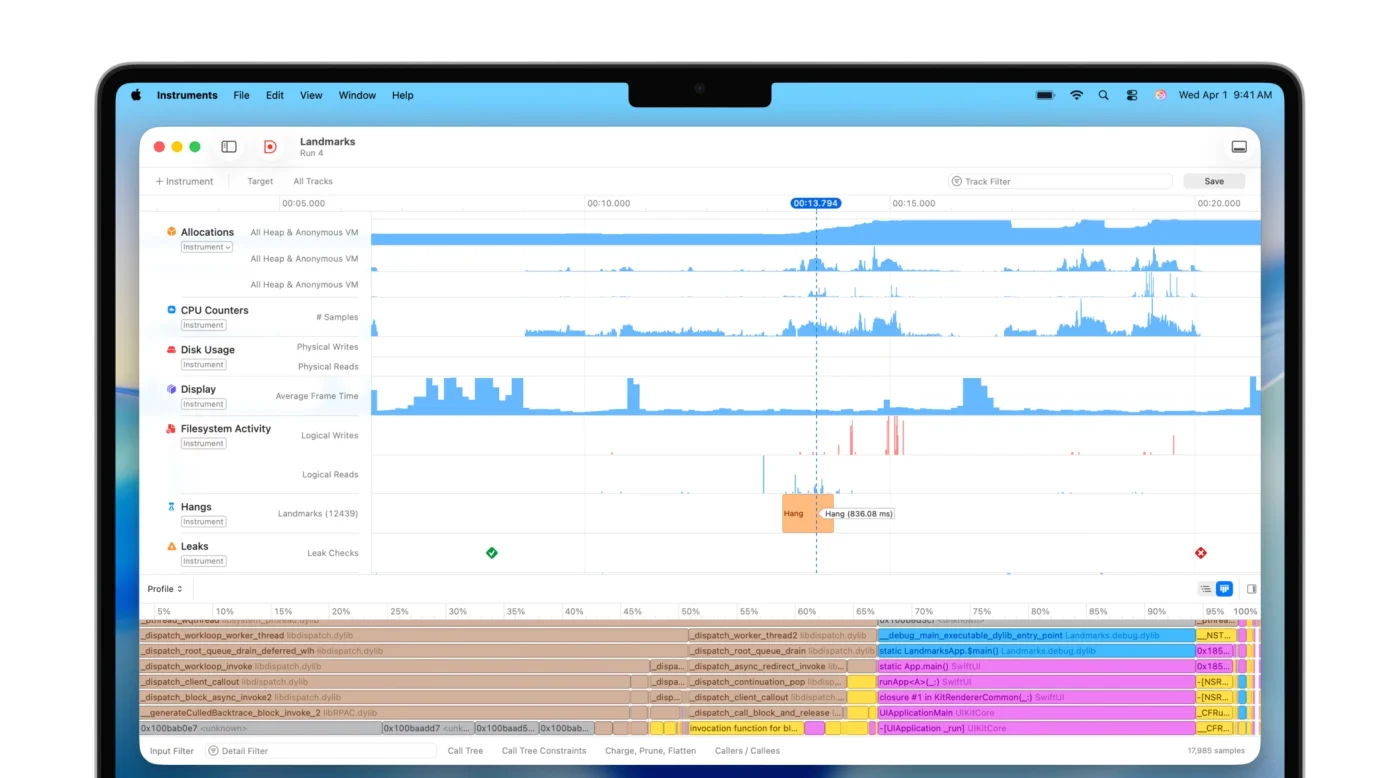The image size is (1400, 778).
Task: Click the Siri icon in the menu bar
Action: [1160, 95]
